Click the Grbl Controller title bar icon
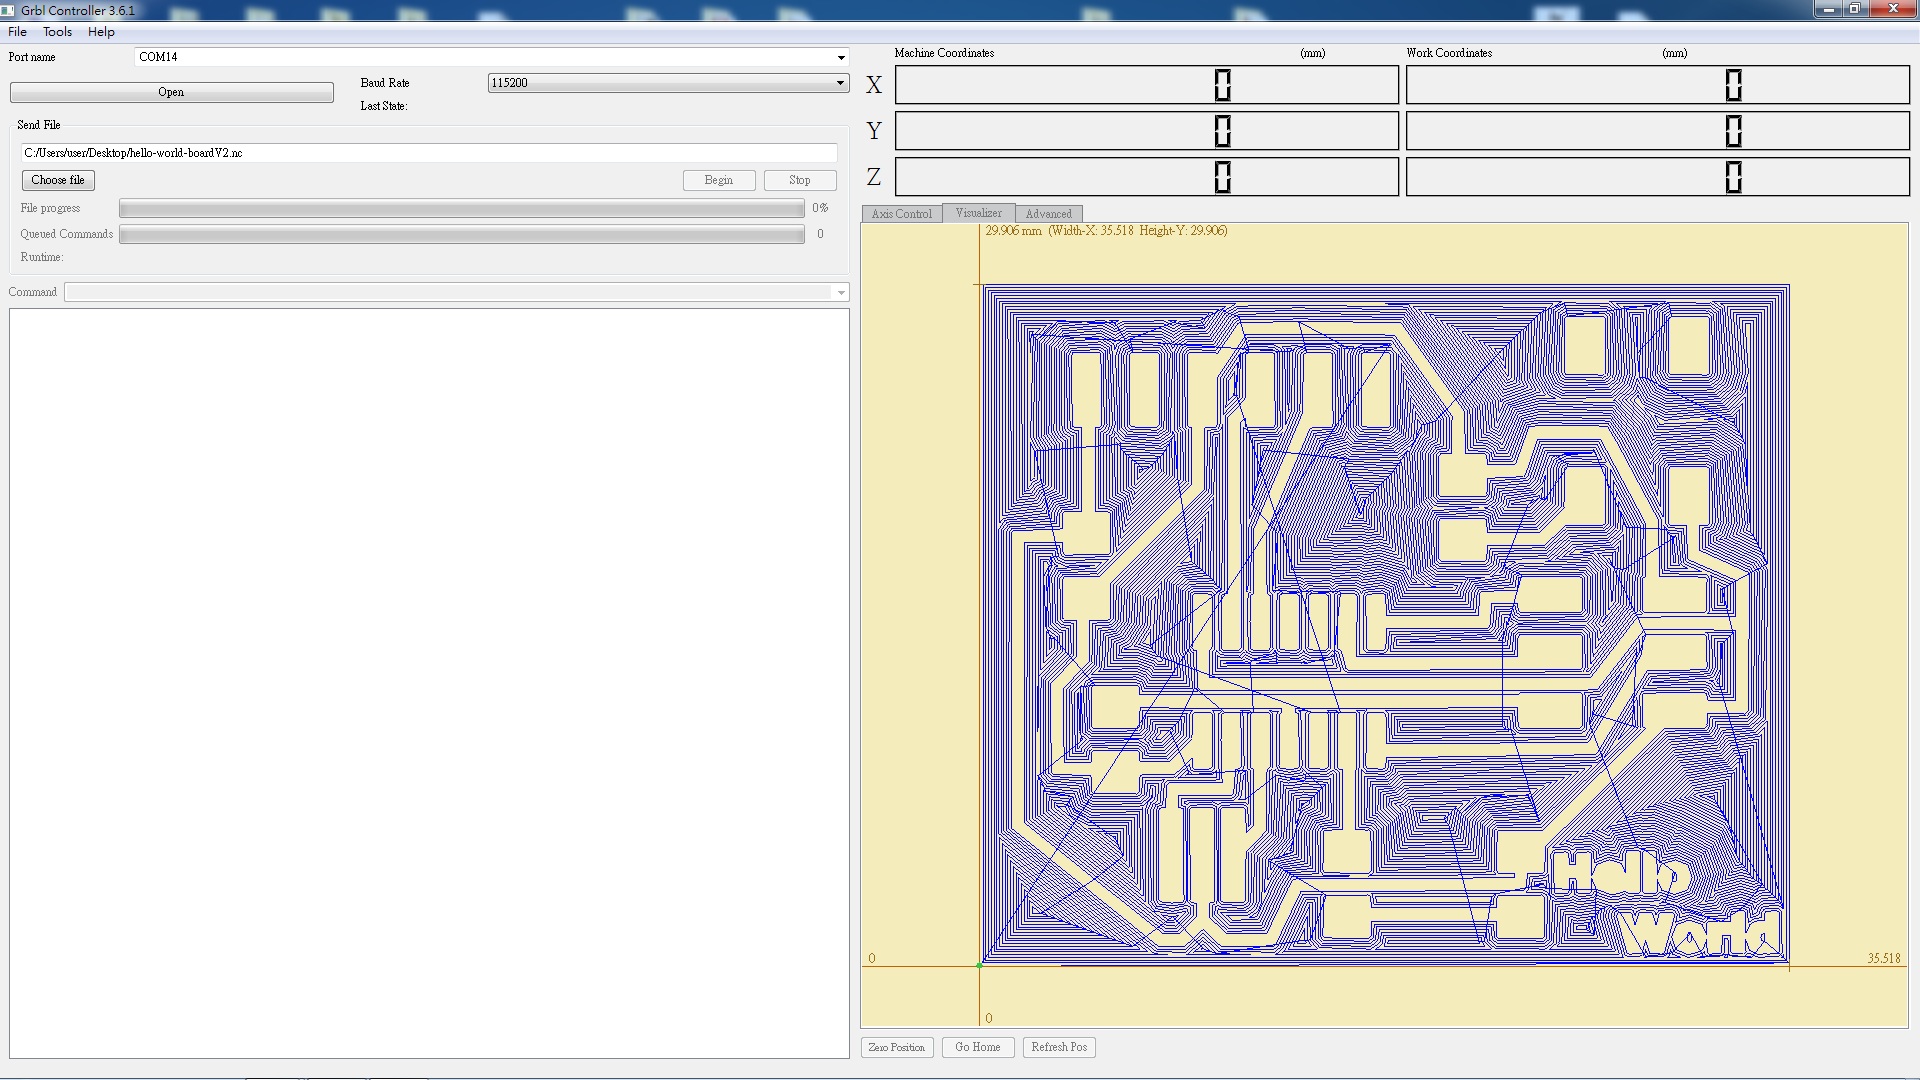 (x=11, y=11)
